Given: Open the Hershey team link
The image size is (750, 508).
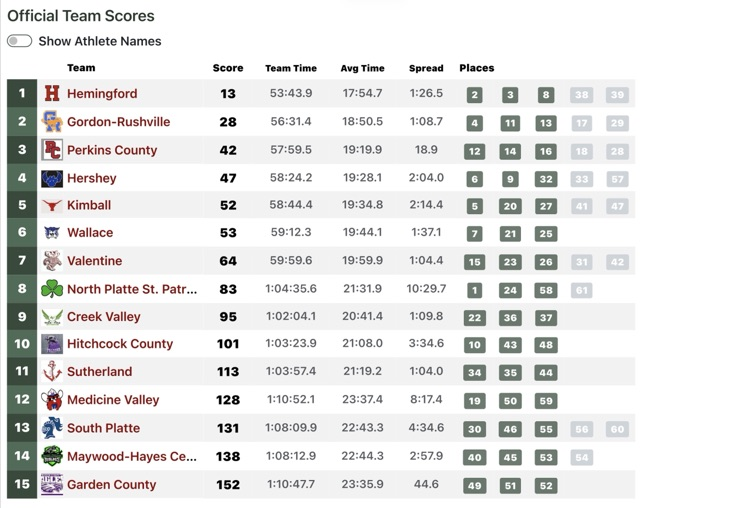Looking at the screenshot, I should [92, 178].
